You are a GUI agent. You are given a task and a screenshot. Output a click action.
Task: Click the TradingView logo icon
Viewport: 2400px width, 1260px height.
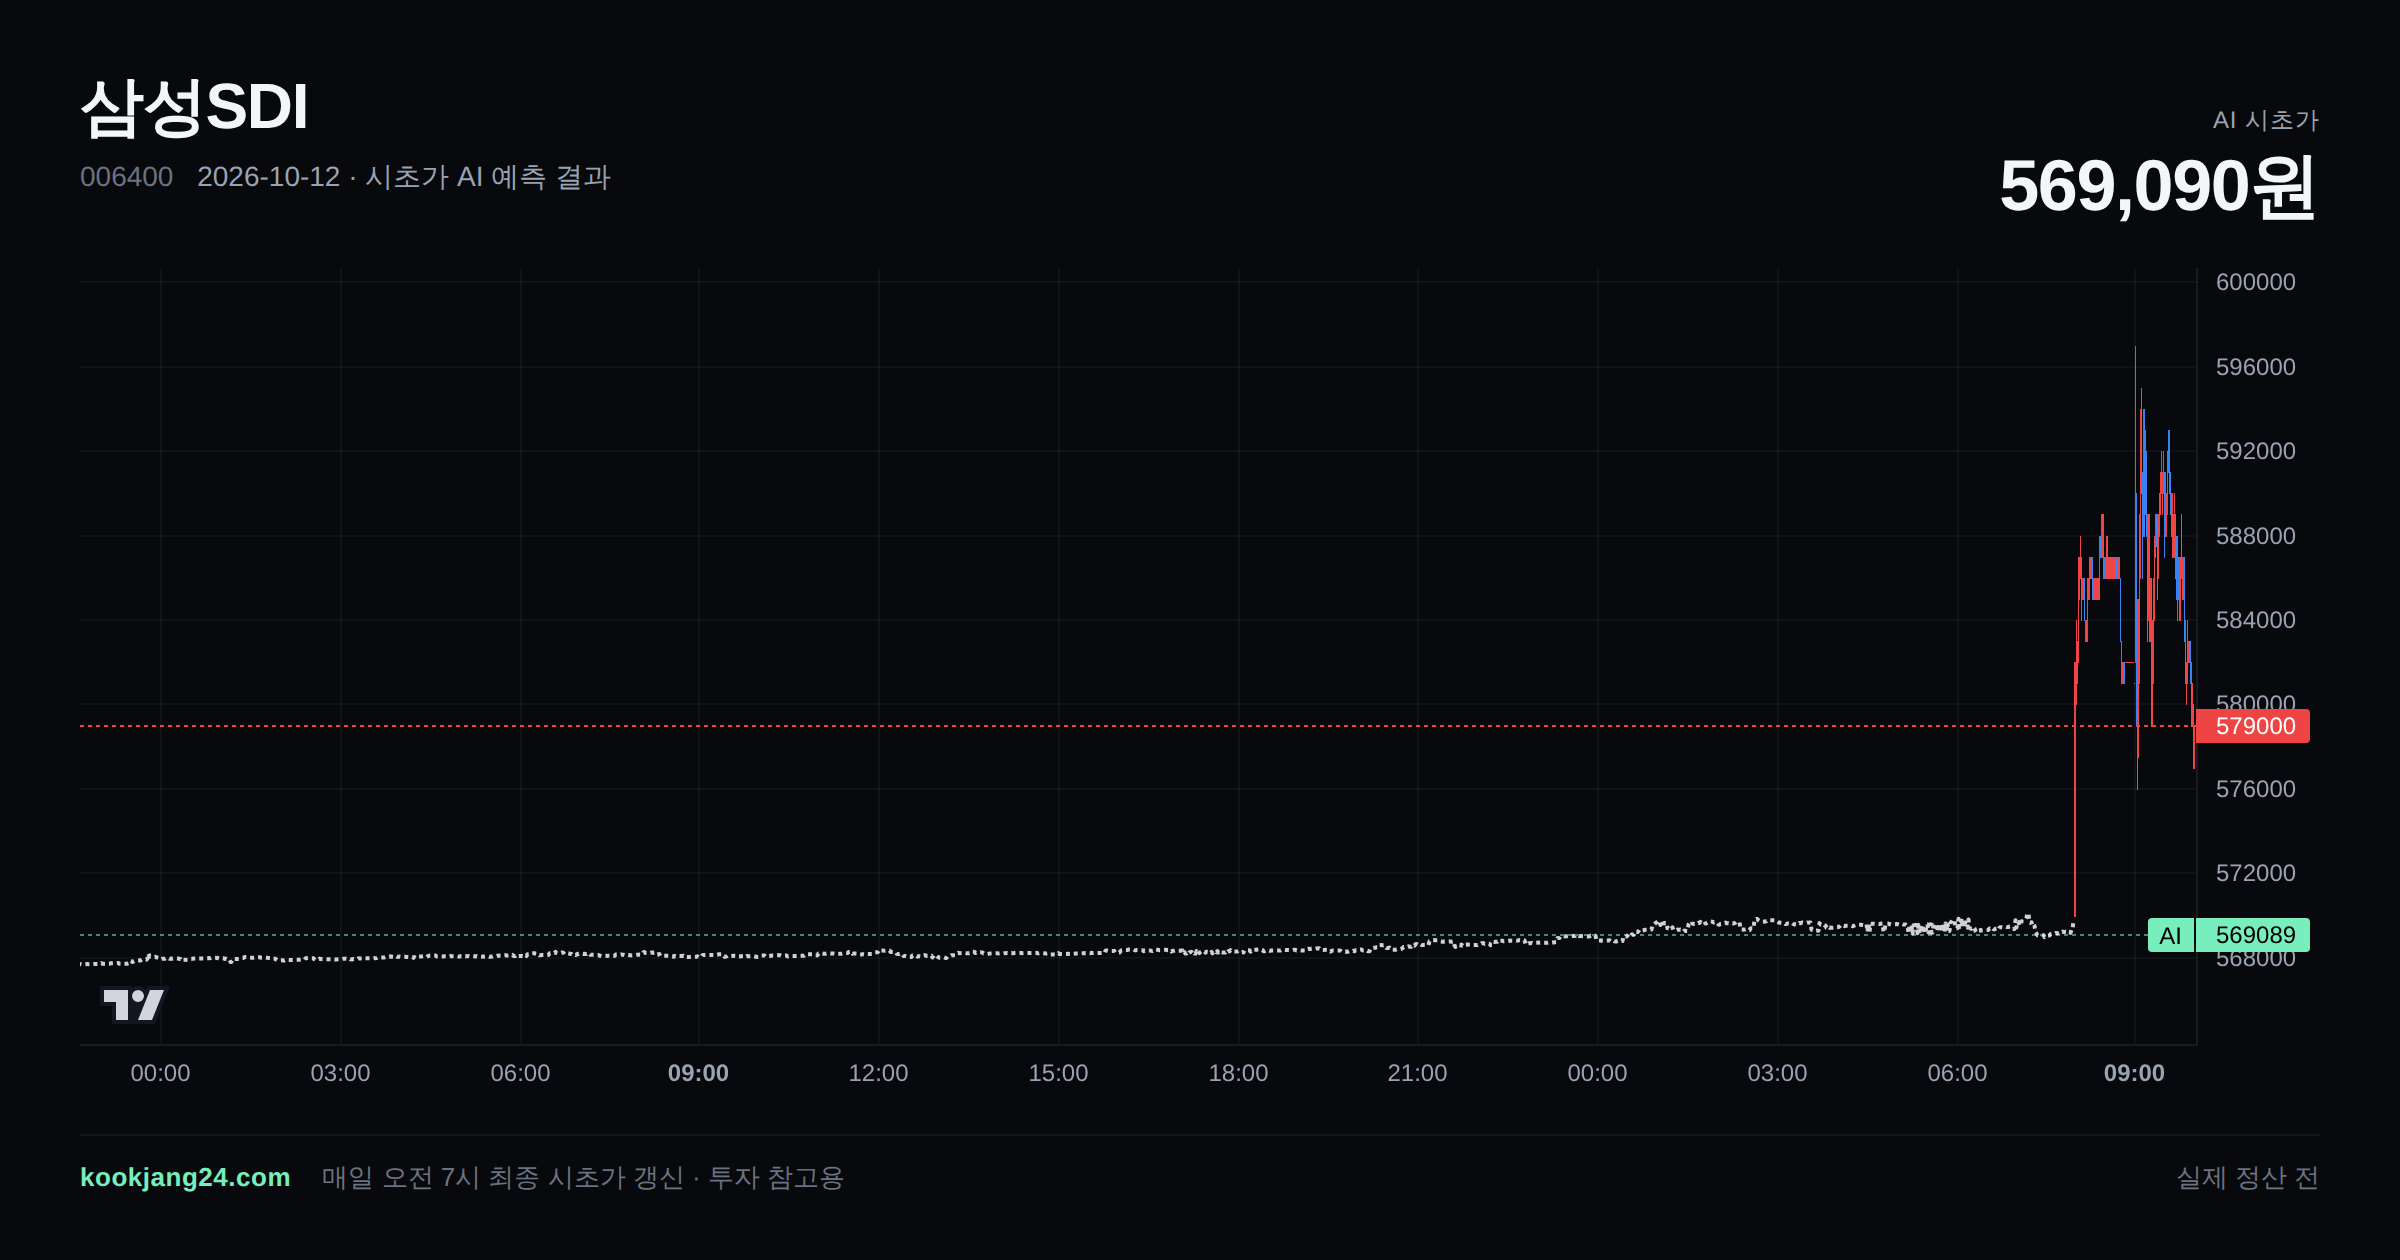point(134,1004)
